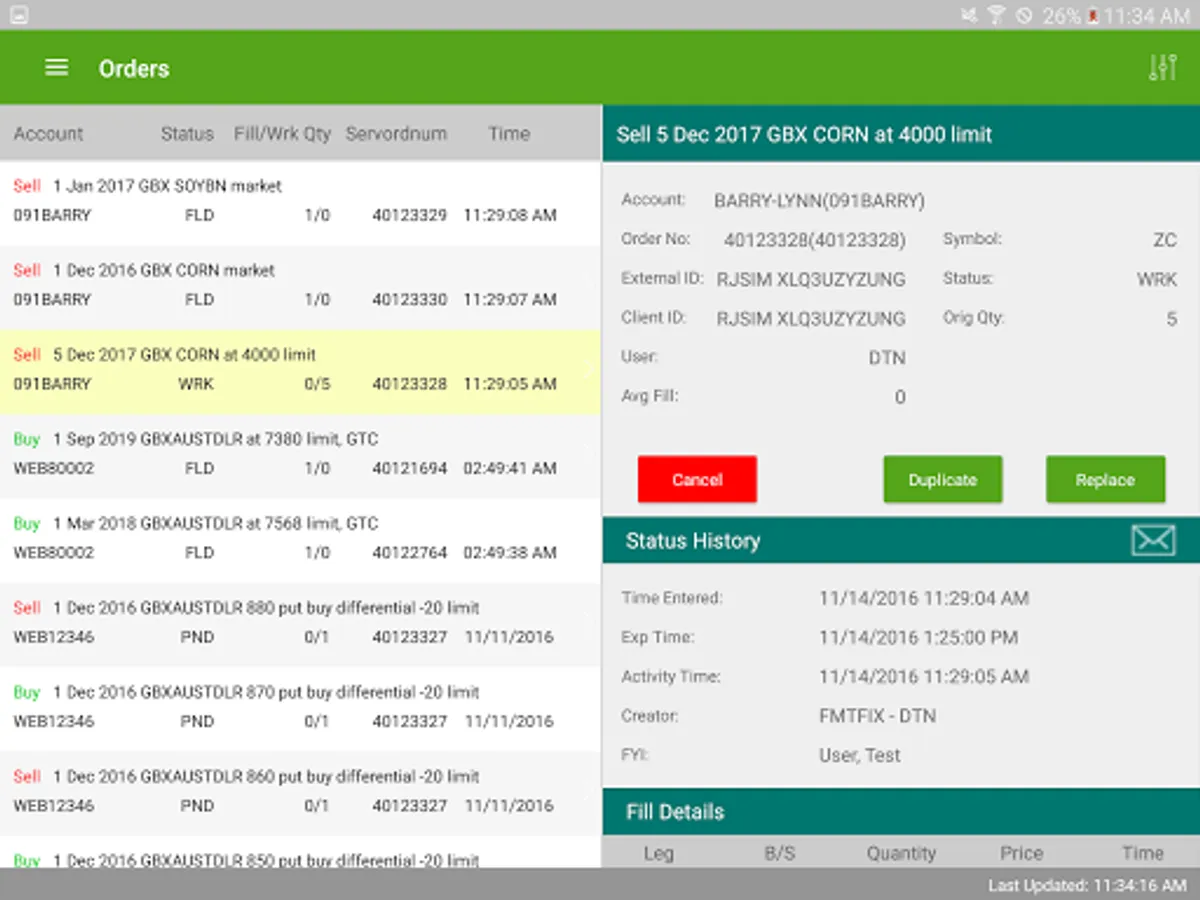The width and height of the screenshot is (1200, 900).
Task: Tap FYI value User, Test
Action: 860,756
